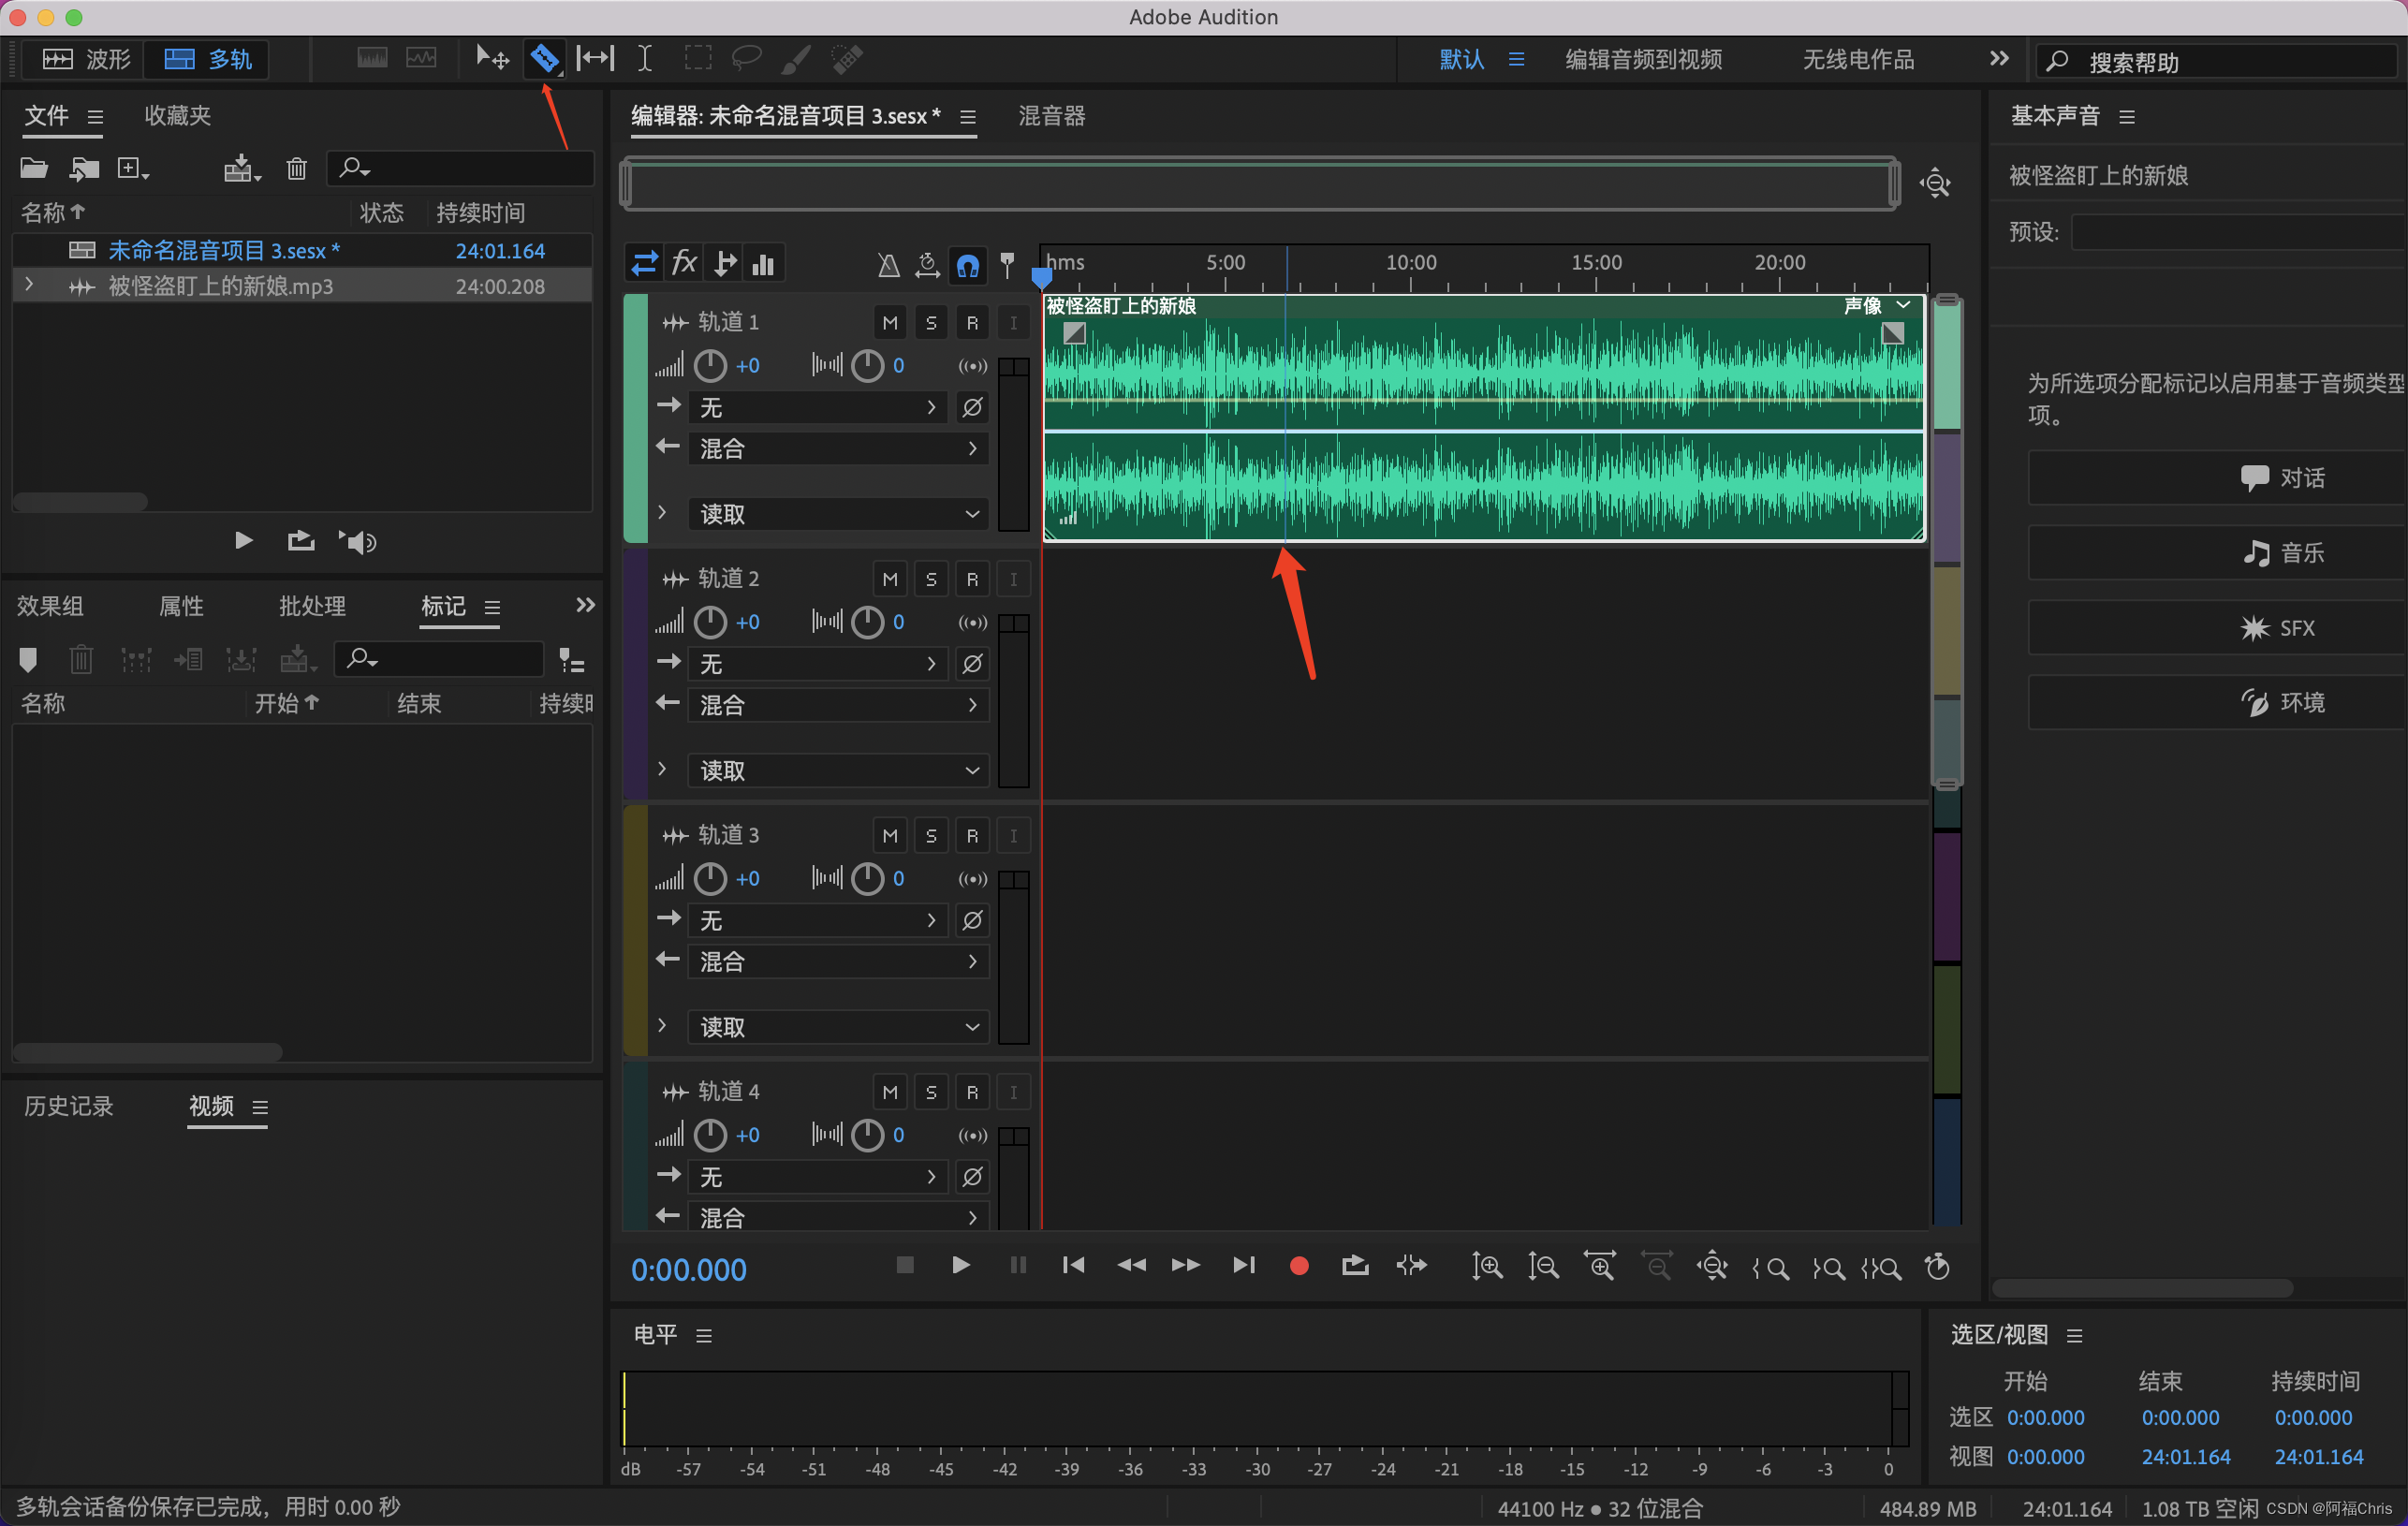
Task: Click the fast forward transport button
Action: tap(1186, 1265)
